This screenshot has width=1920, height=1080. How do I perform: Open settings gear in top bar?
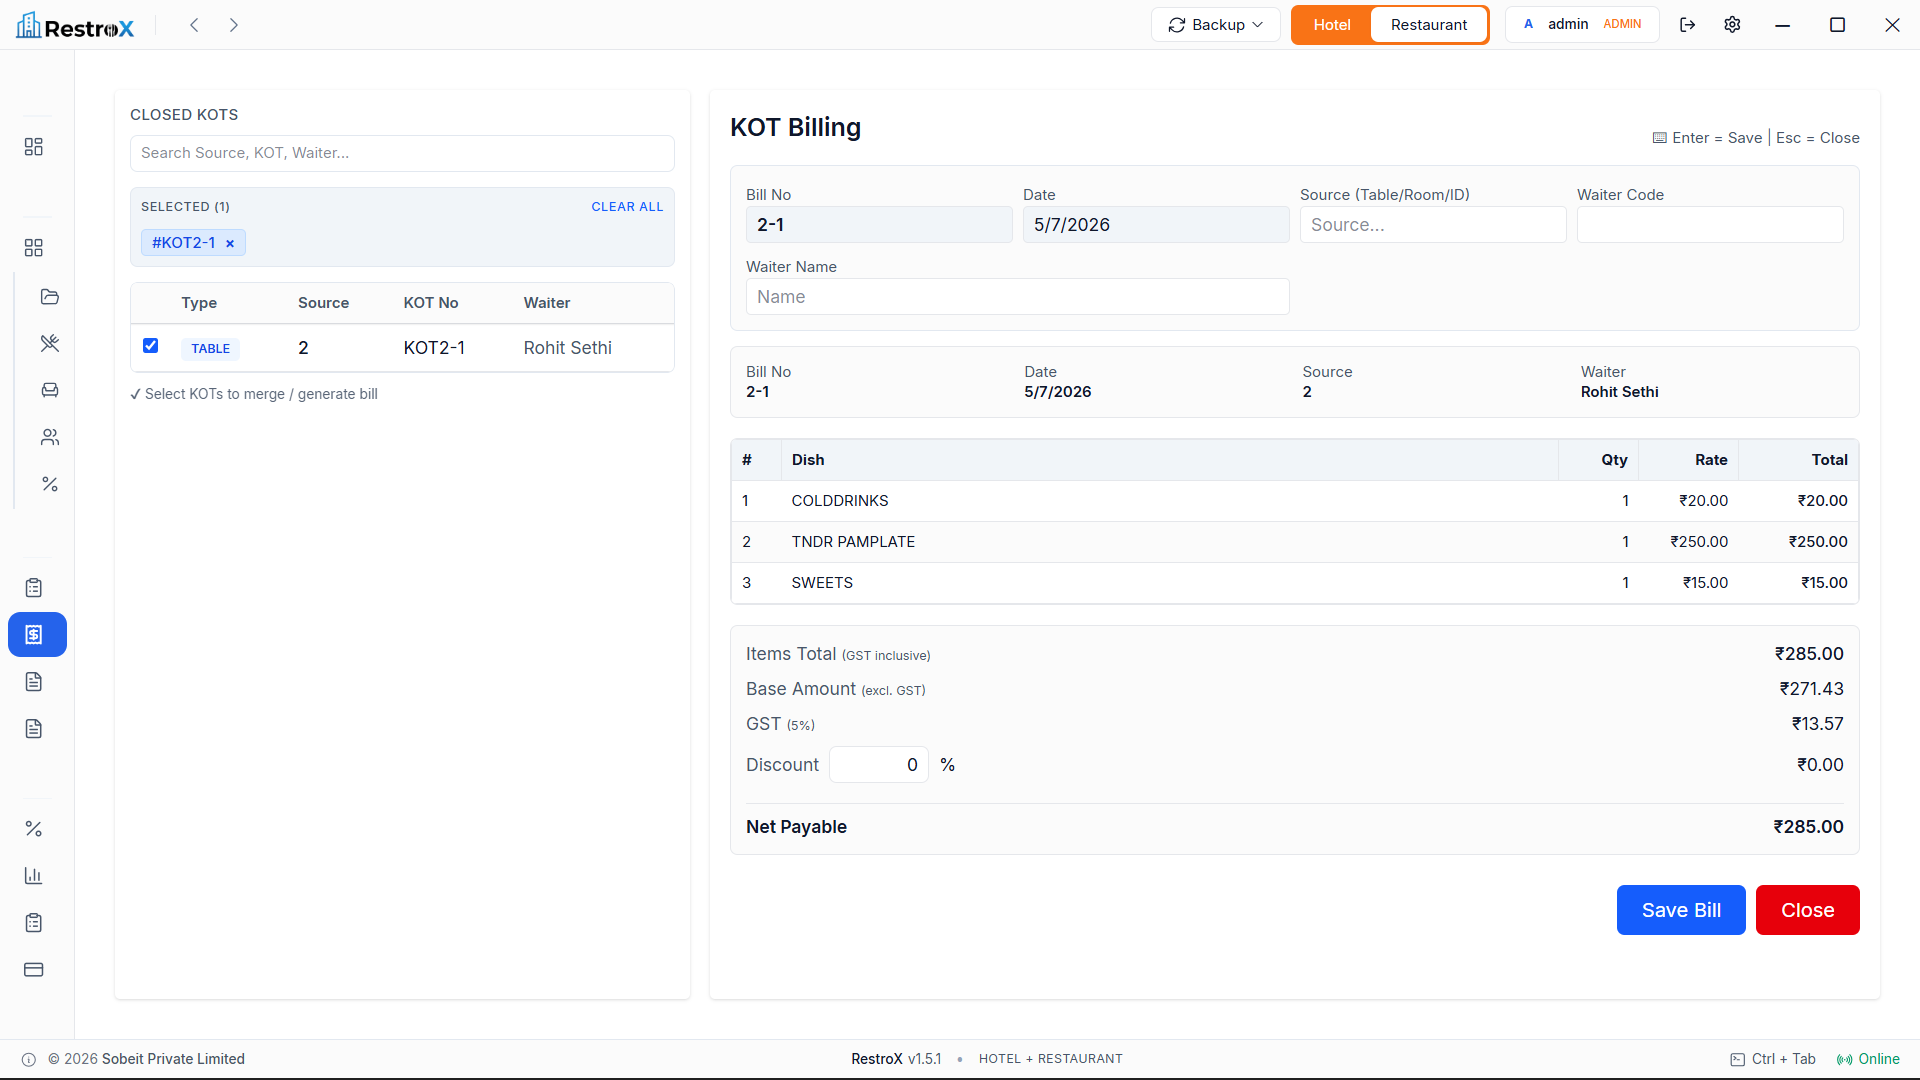[1733, 25]
